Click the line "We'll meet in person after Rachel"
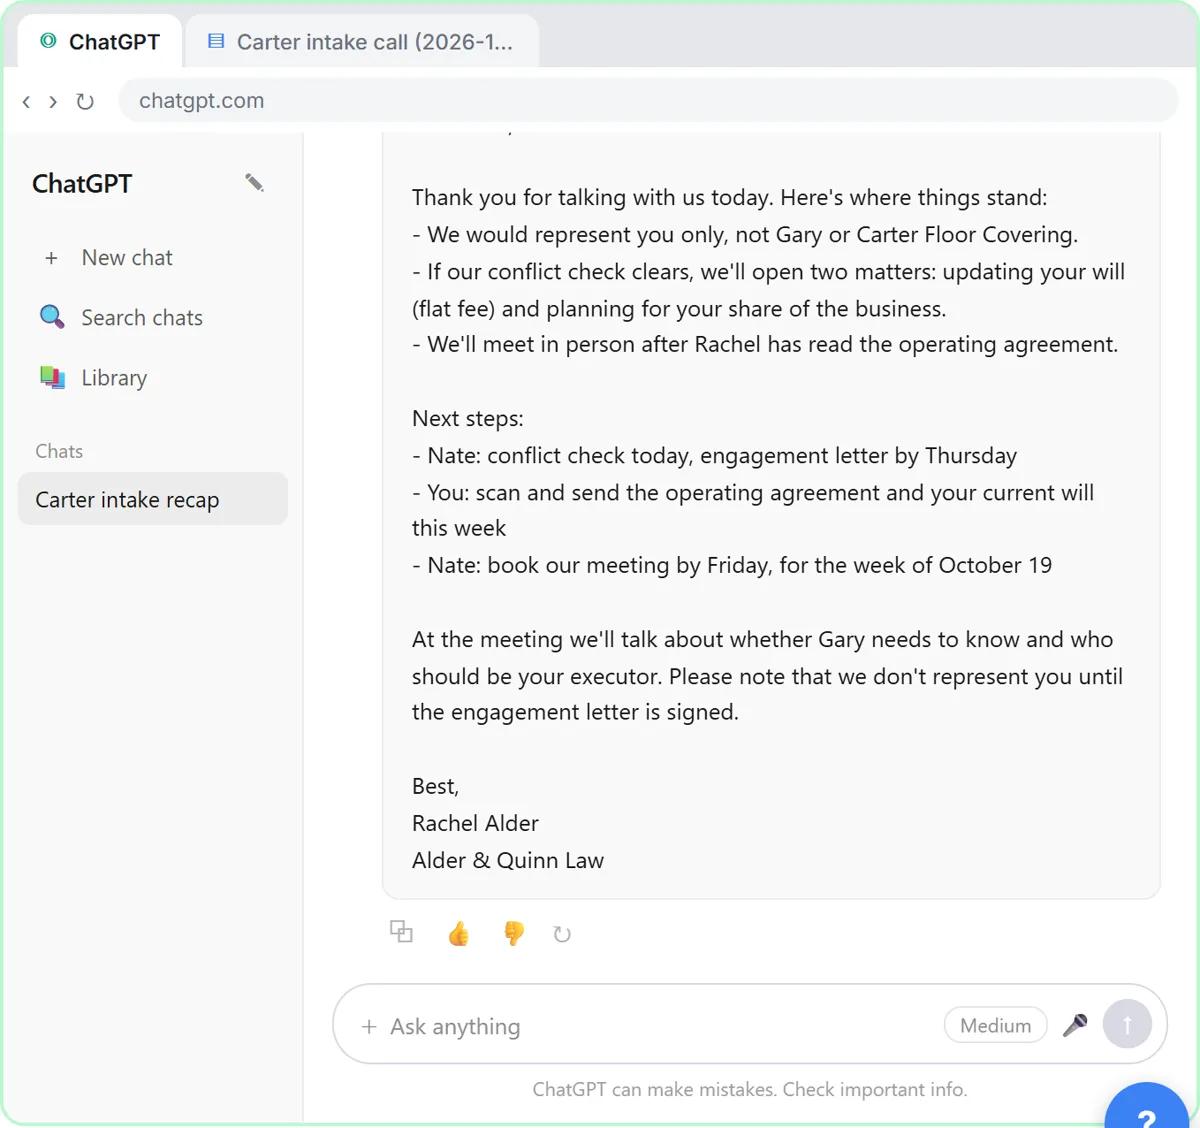The width and height of the screenshot is (1200, 1128). [x=765, y=345]
